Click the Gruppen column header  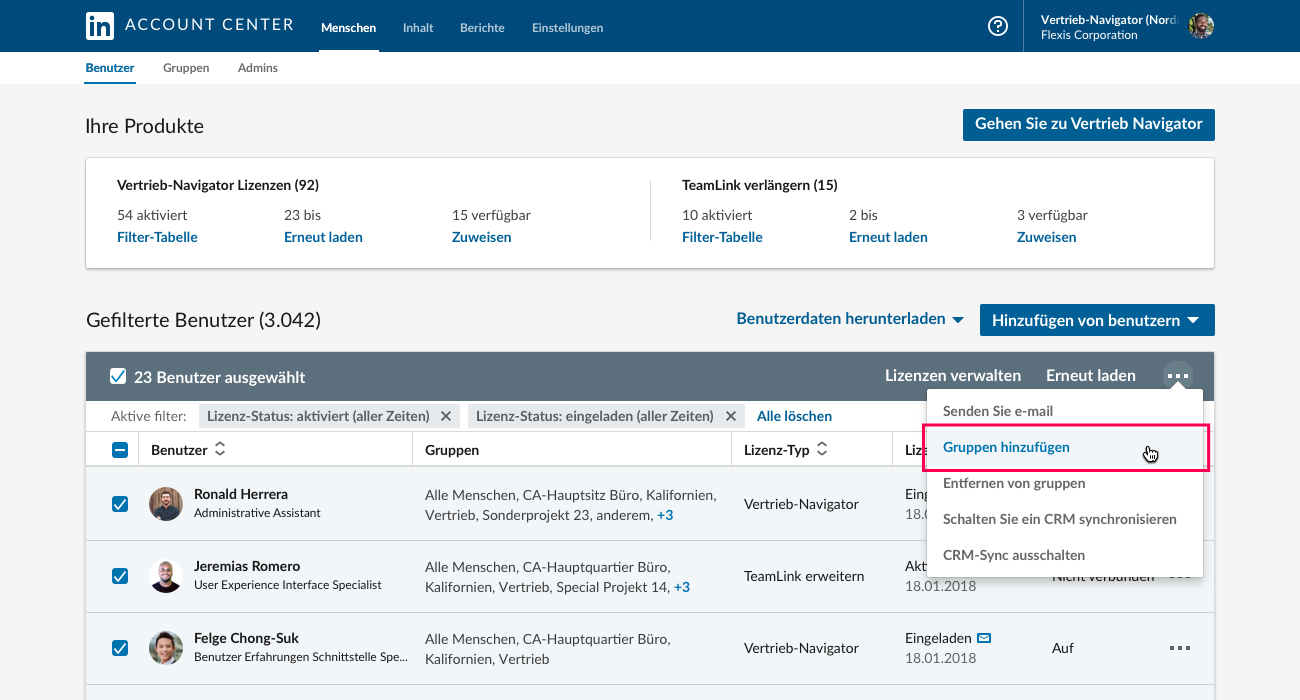452,450
